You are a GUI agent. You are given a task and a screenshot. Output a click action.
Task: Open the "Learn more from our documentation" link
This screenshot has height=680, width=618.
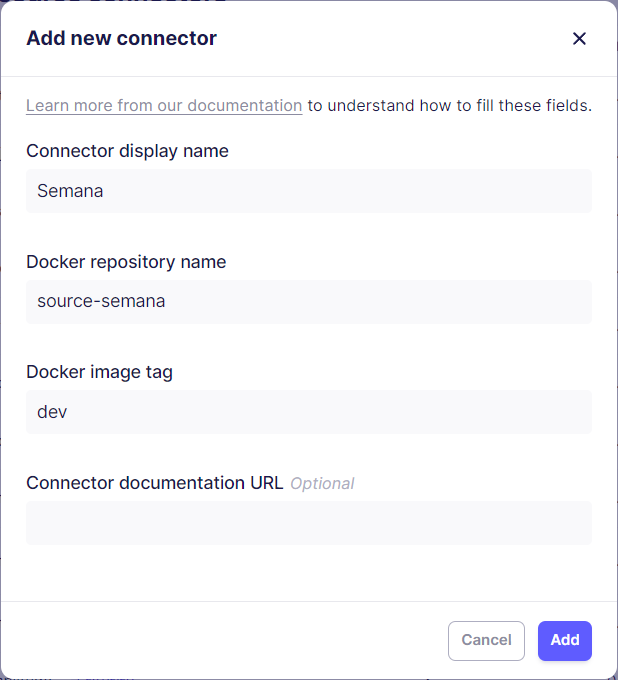click(164, 105)
